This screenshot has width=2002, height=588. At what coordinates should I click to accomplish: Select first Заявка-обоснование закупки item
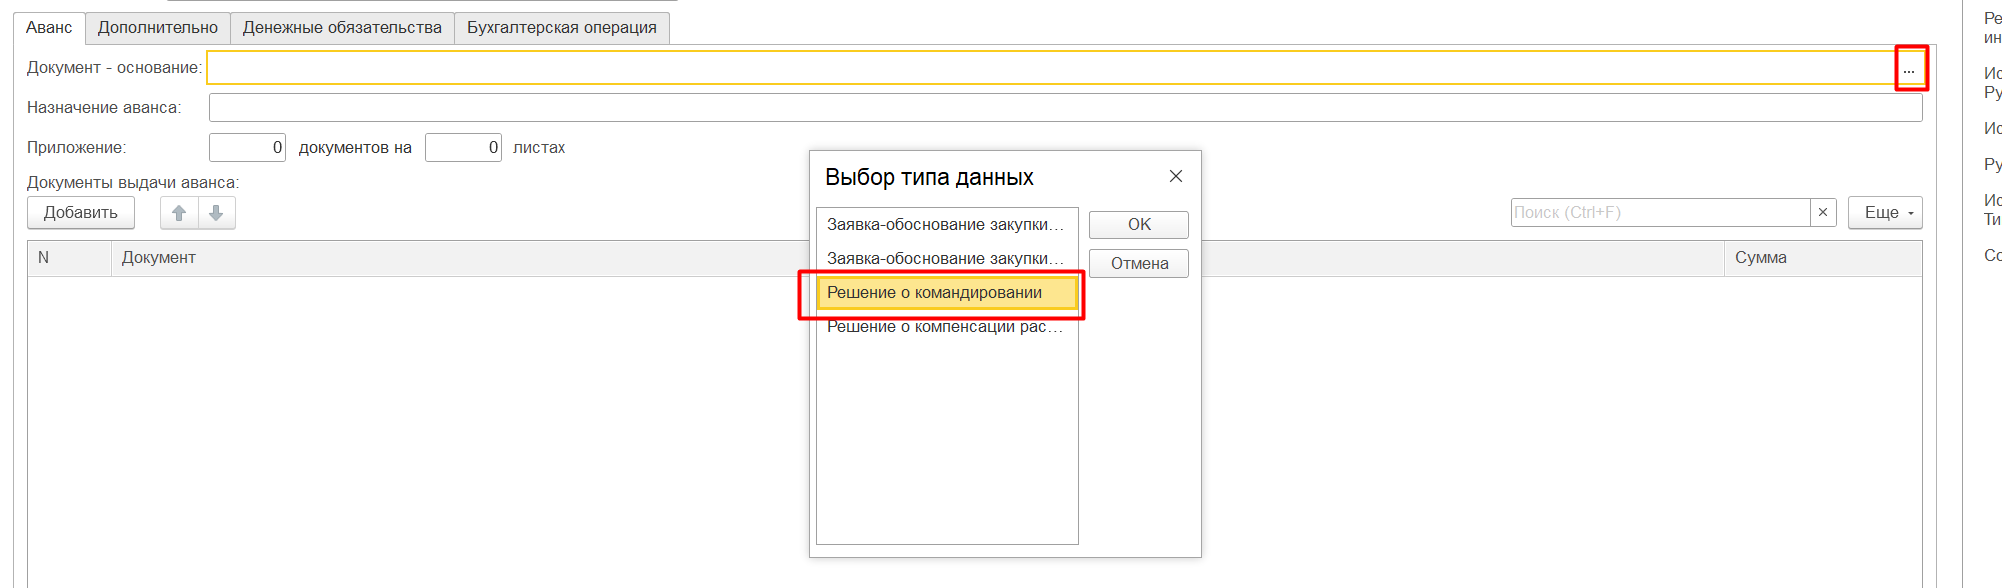[x=945, y=225]
